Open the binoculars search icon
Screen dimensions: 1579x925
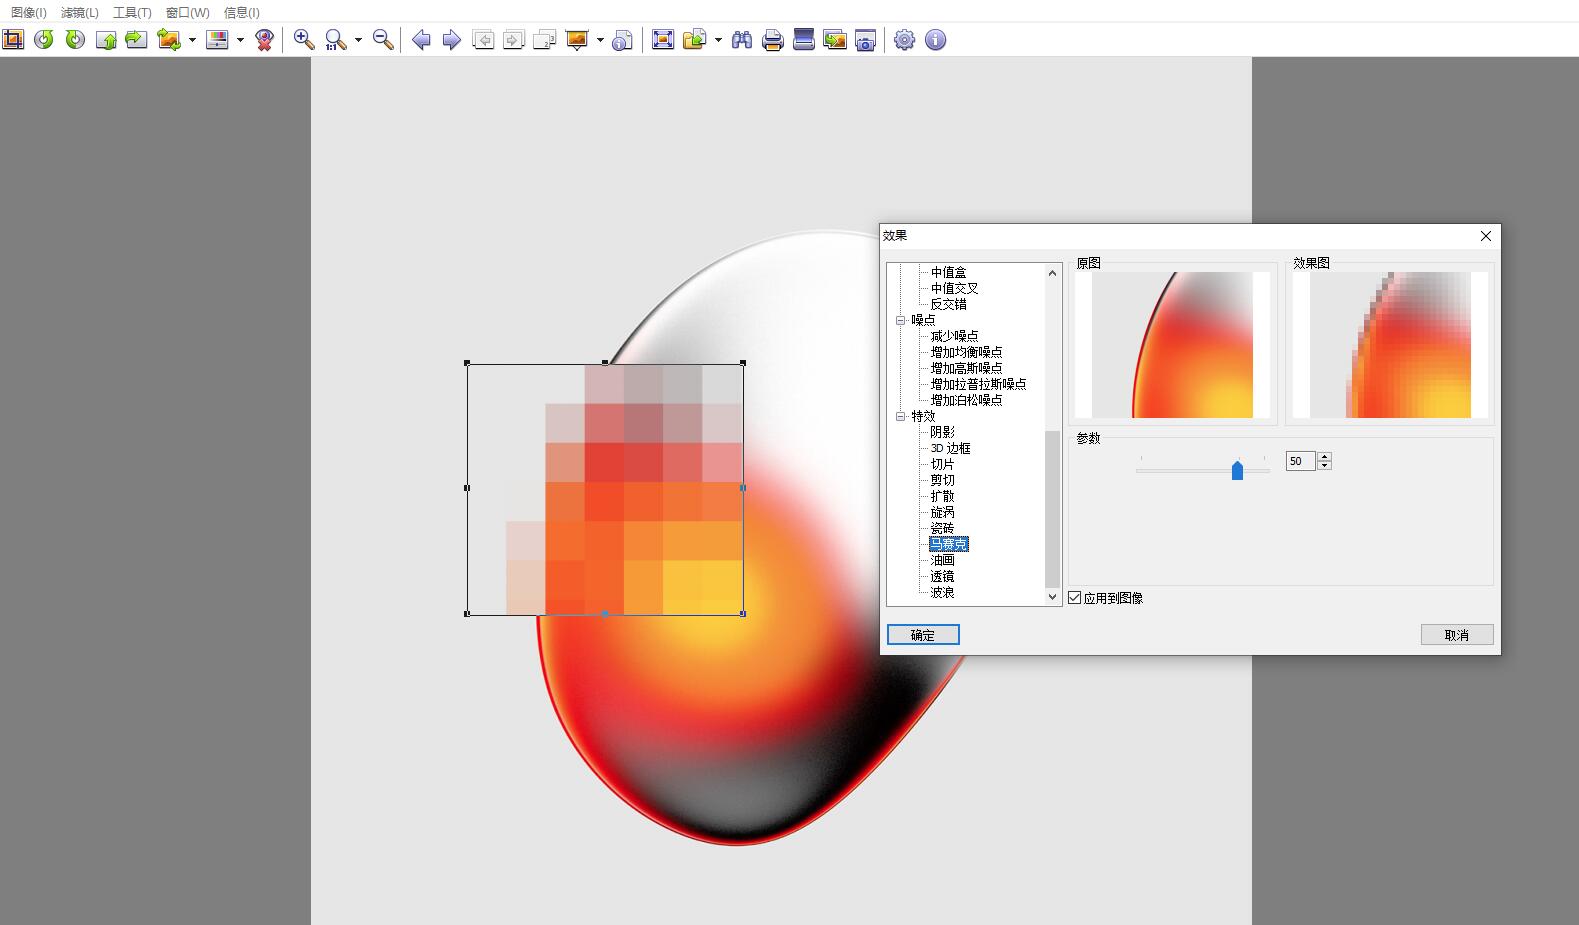(x=741, y=40)
